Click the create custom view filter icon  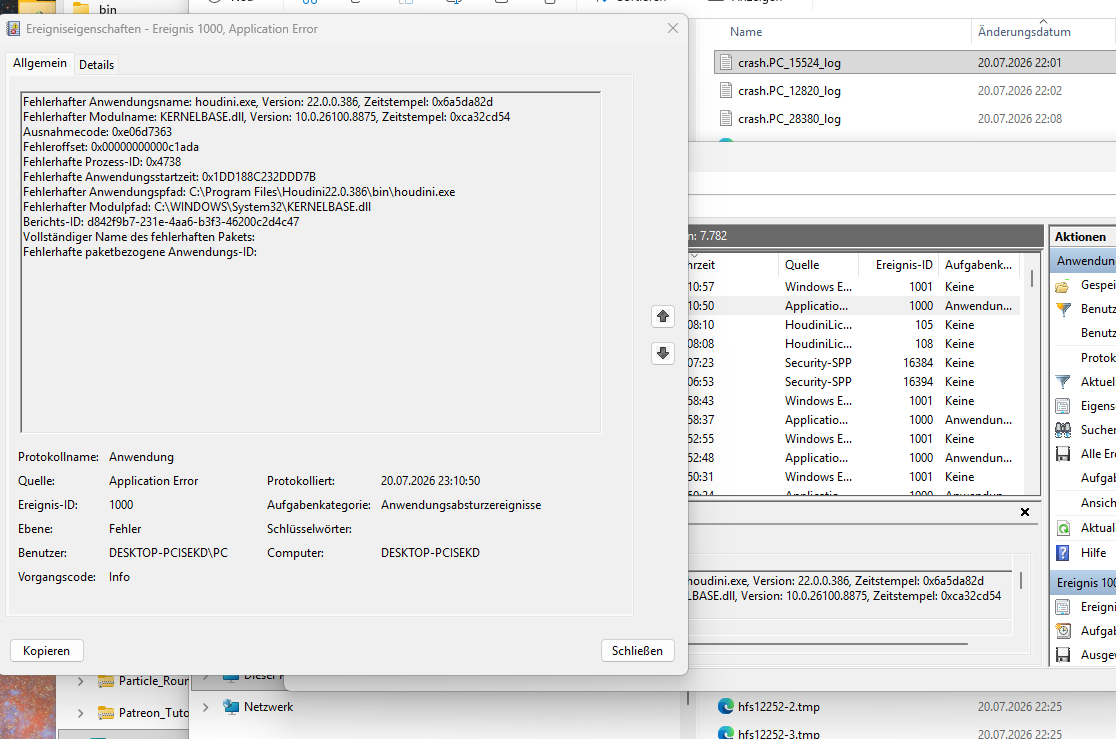click(1063, 309)
